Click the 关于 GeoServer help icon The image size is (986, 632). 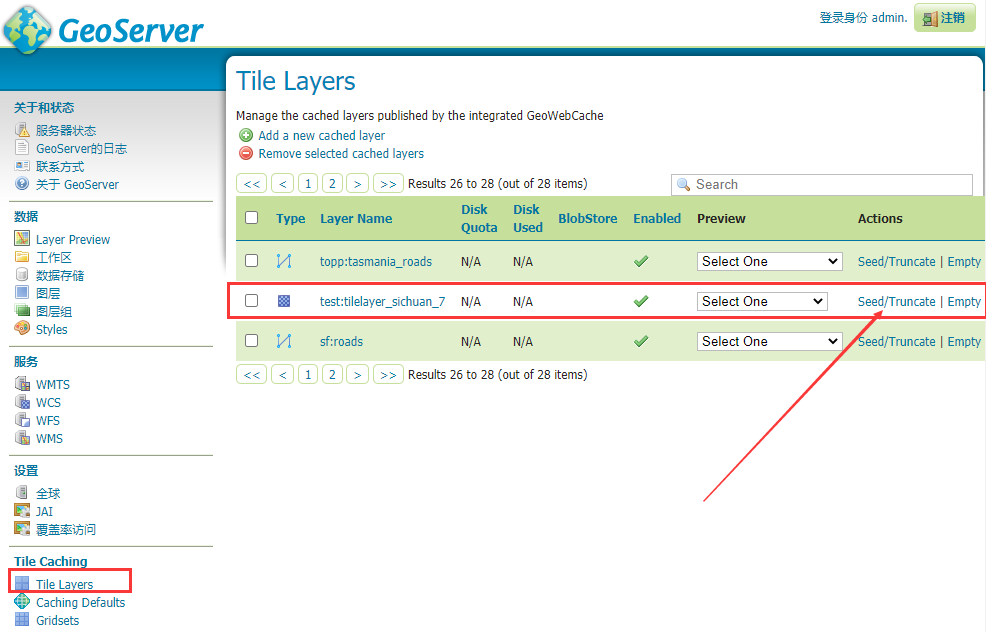click(x=22, y=184)
